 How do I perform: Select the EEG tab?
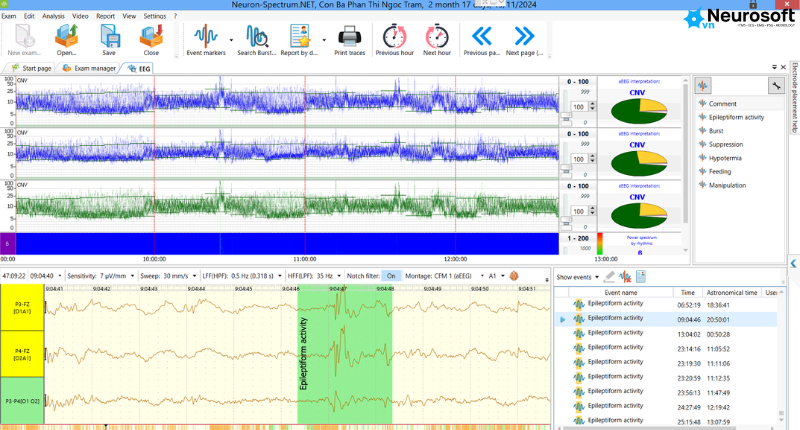(x=139, y=68)
